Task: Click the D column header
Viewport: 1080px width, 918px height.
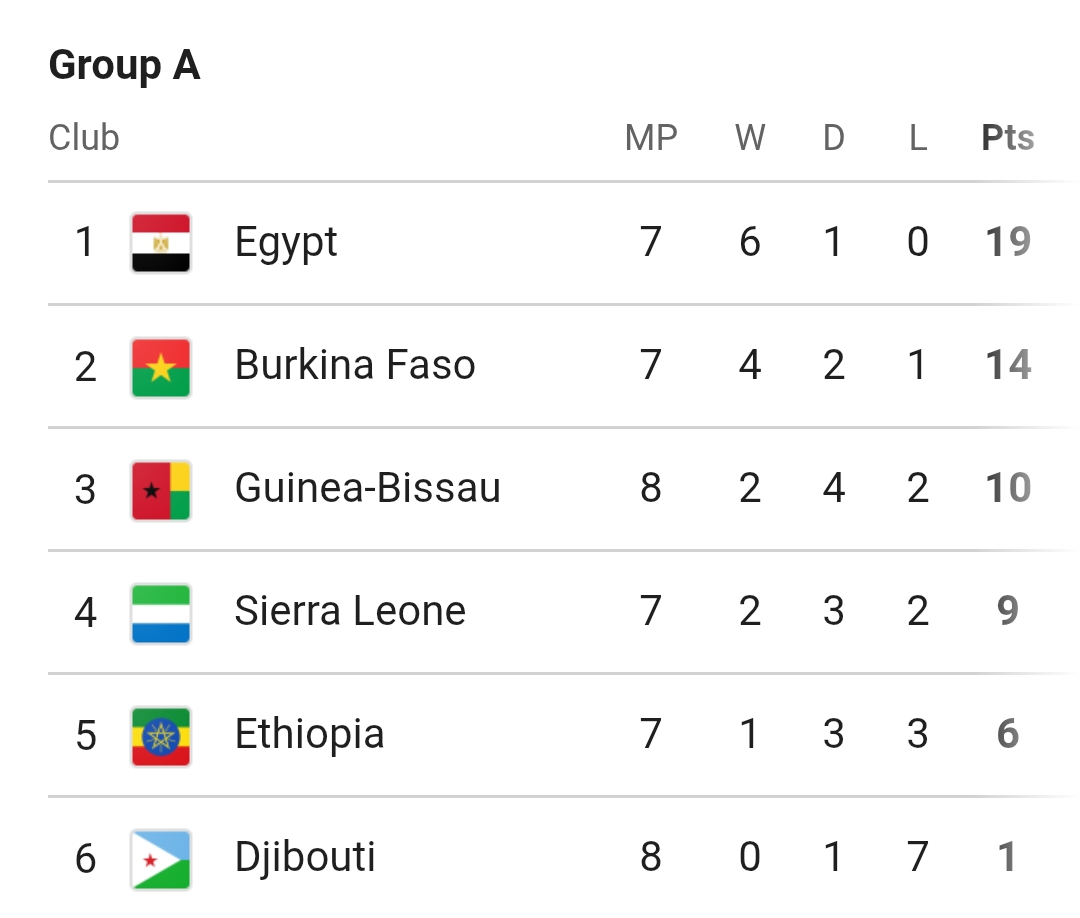Action: pos(834,138)
